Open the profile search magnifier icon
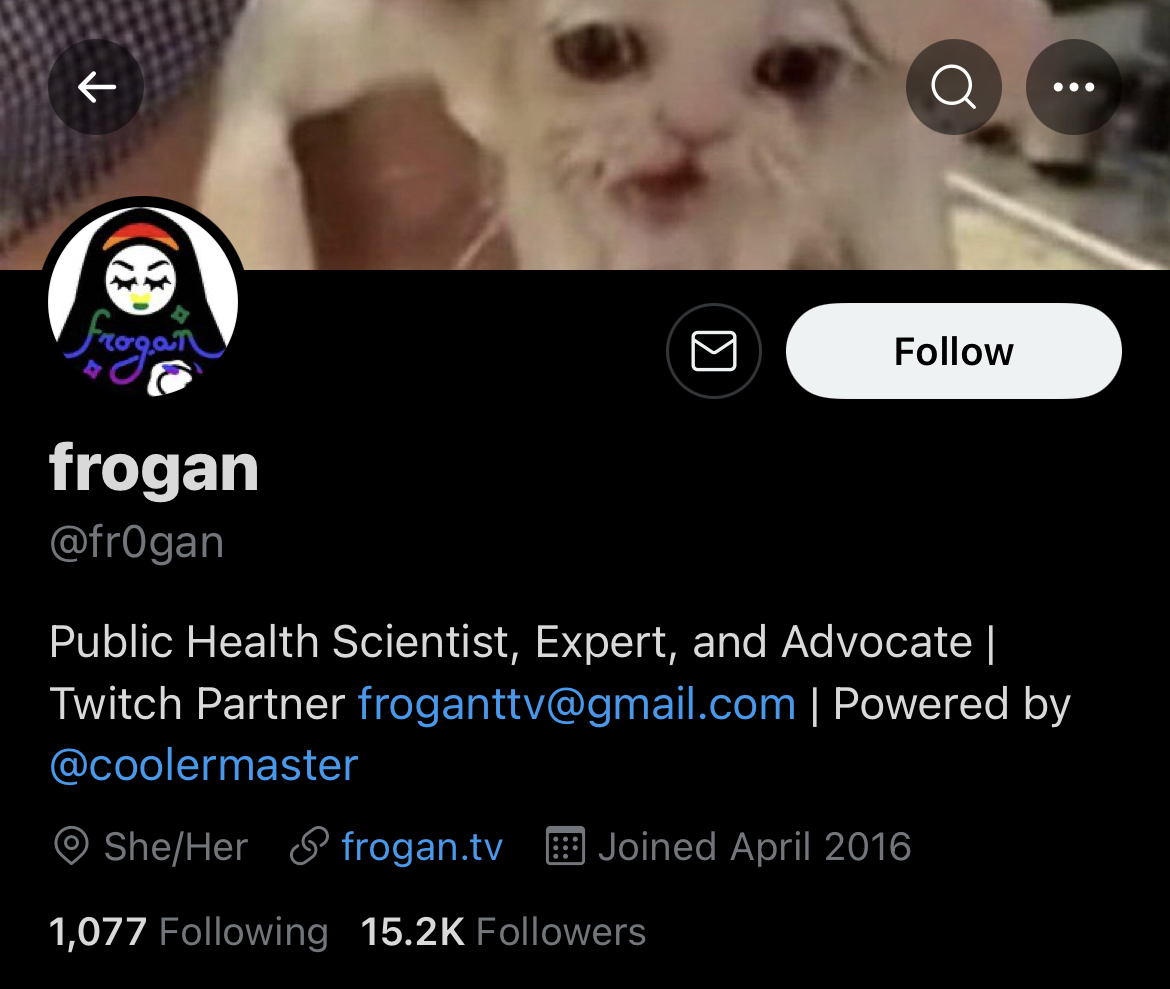This screenshot has height=989, width=1170. point(954,87)
